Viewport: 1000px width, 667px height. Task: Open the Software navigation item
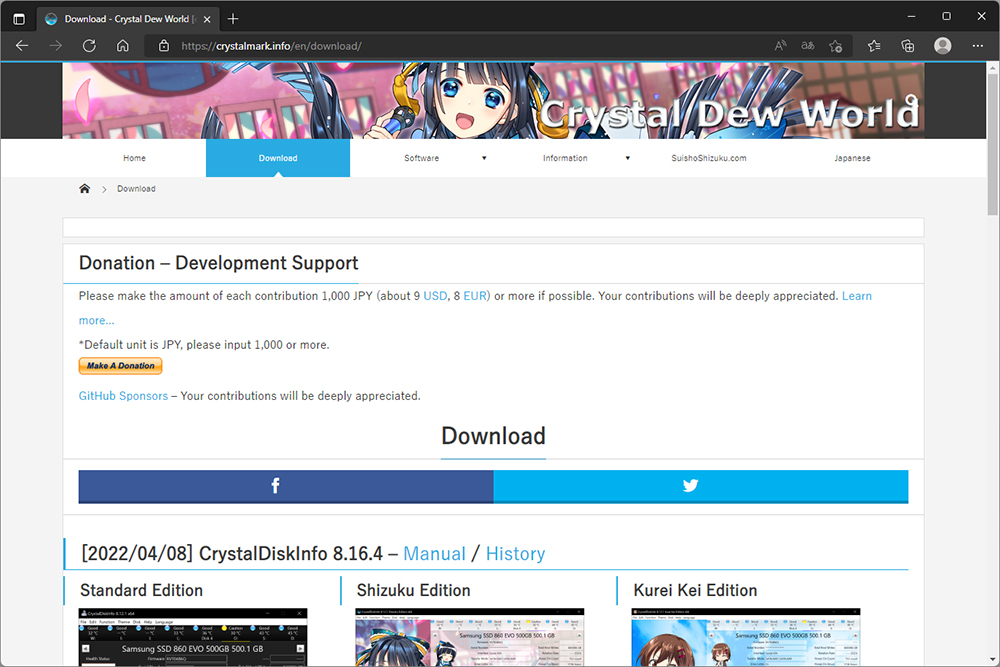click(422, 158)
